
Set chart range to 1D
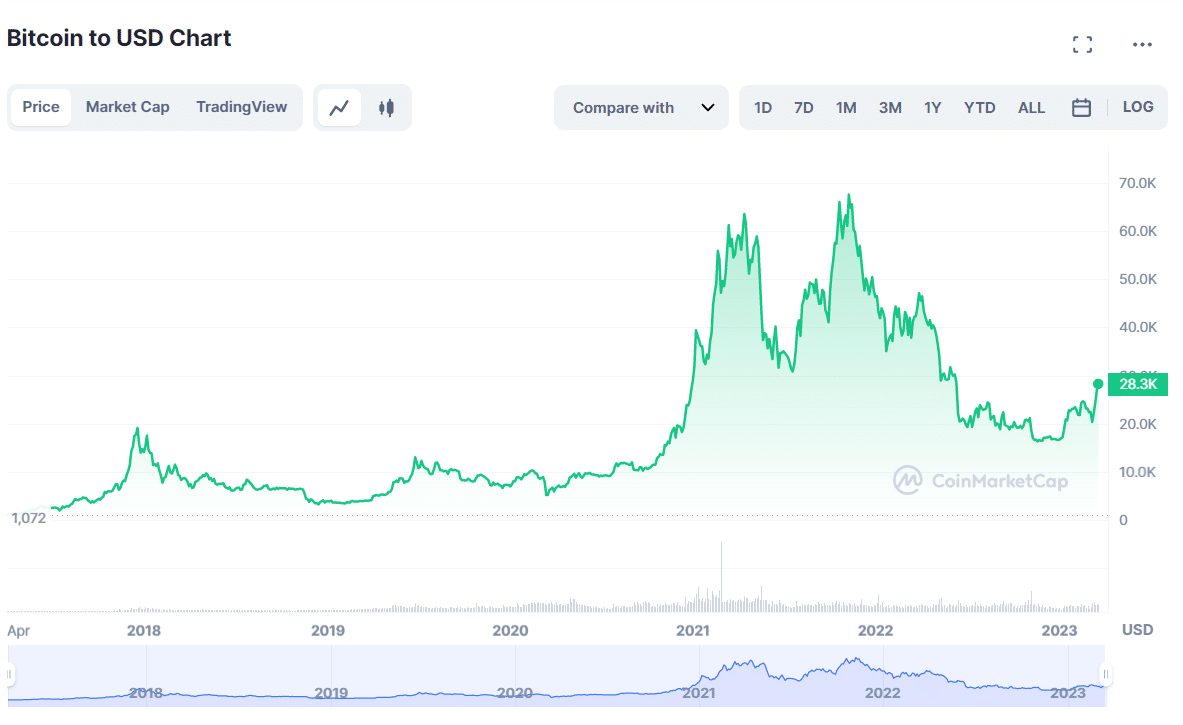763,108
